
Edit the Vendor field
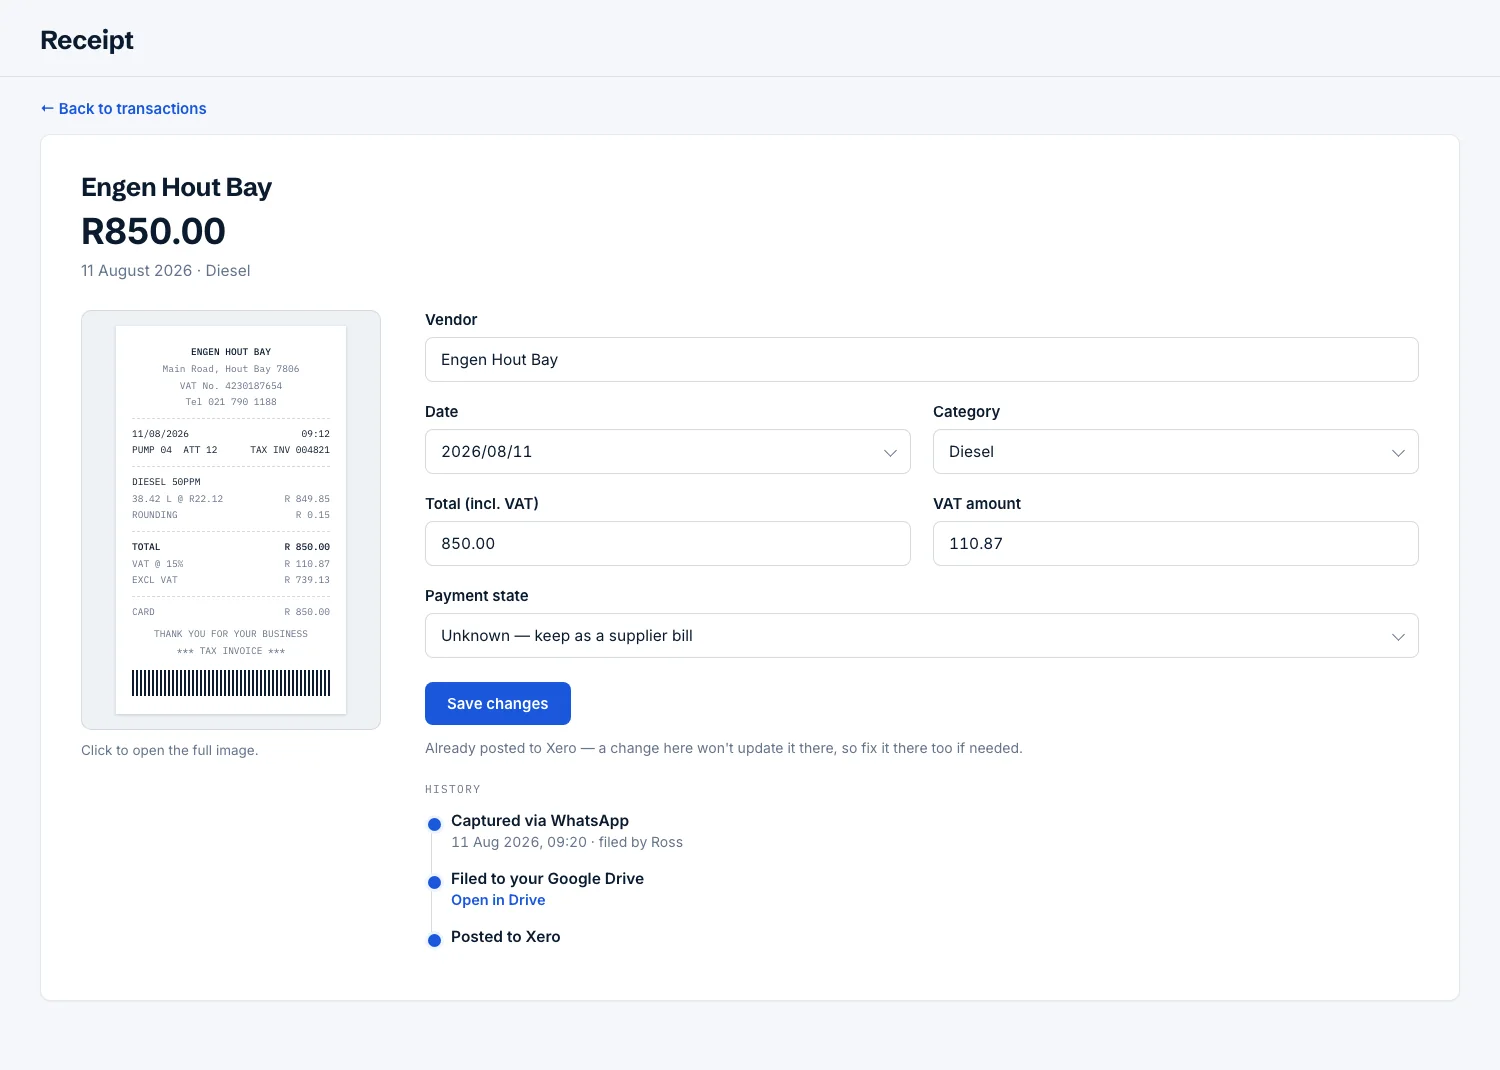921,360
